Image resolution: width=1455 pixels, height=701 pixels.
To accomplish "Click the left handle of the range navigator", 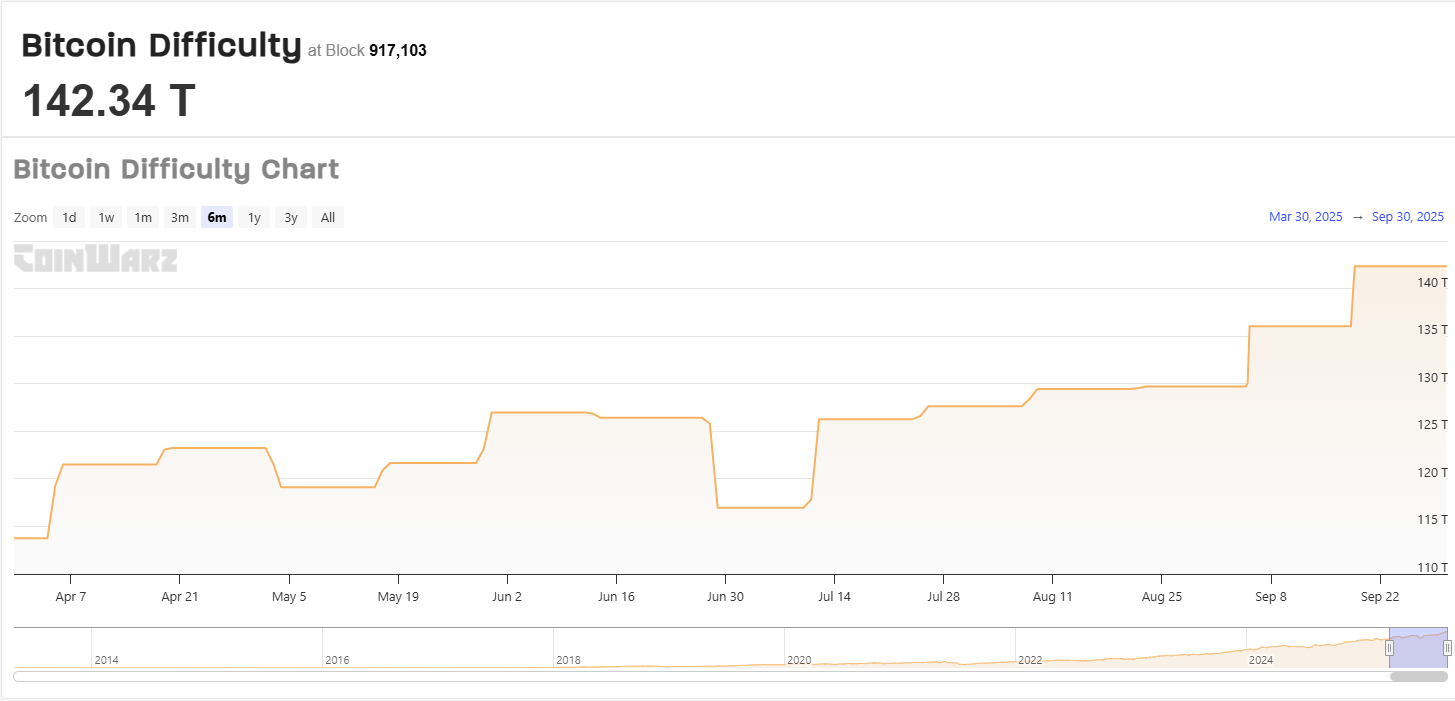I will pos(1389,647).
